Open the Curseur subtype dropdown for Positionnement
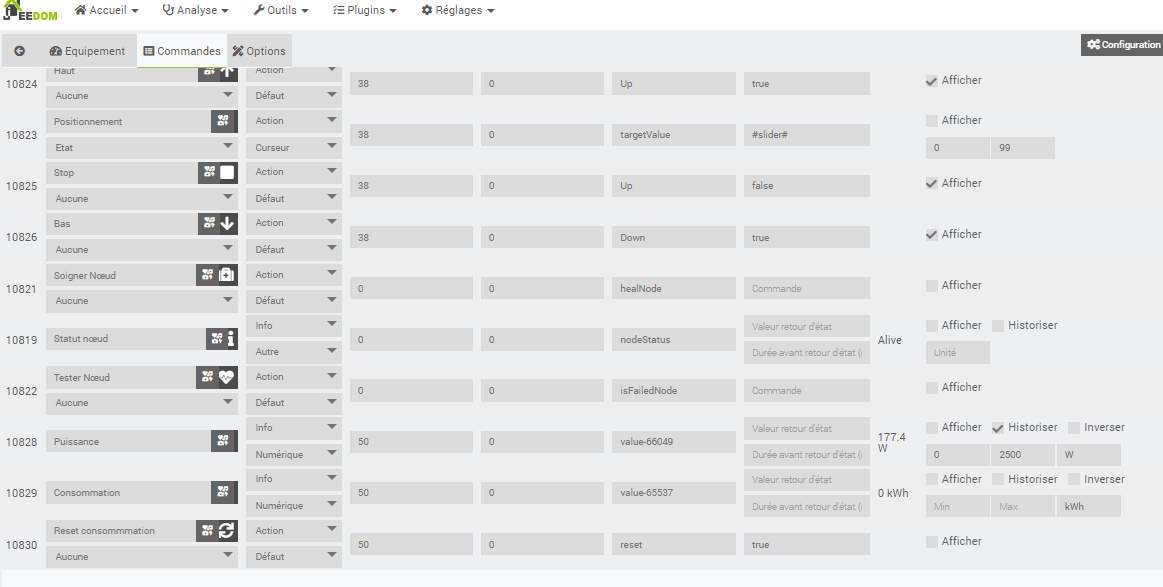Screen dimensions: 1163x587 click(x=294, y=147)
